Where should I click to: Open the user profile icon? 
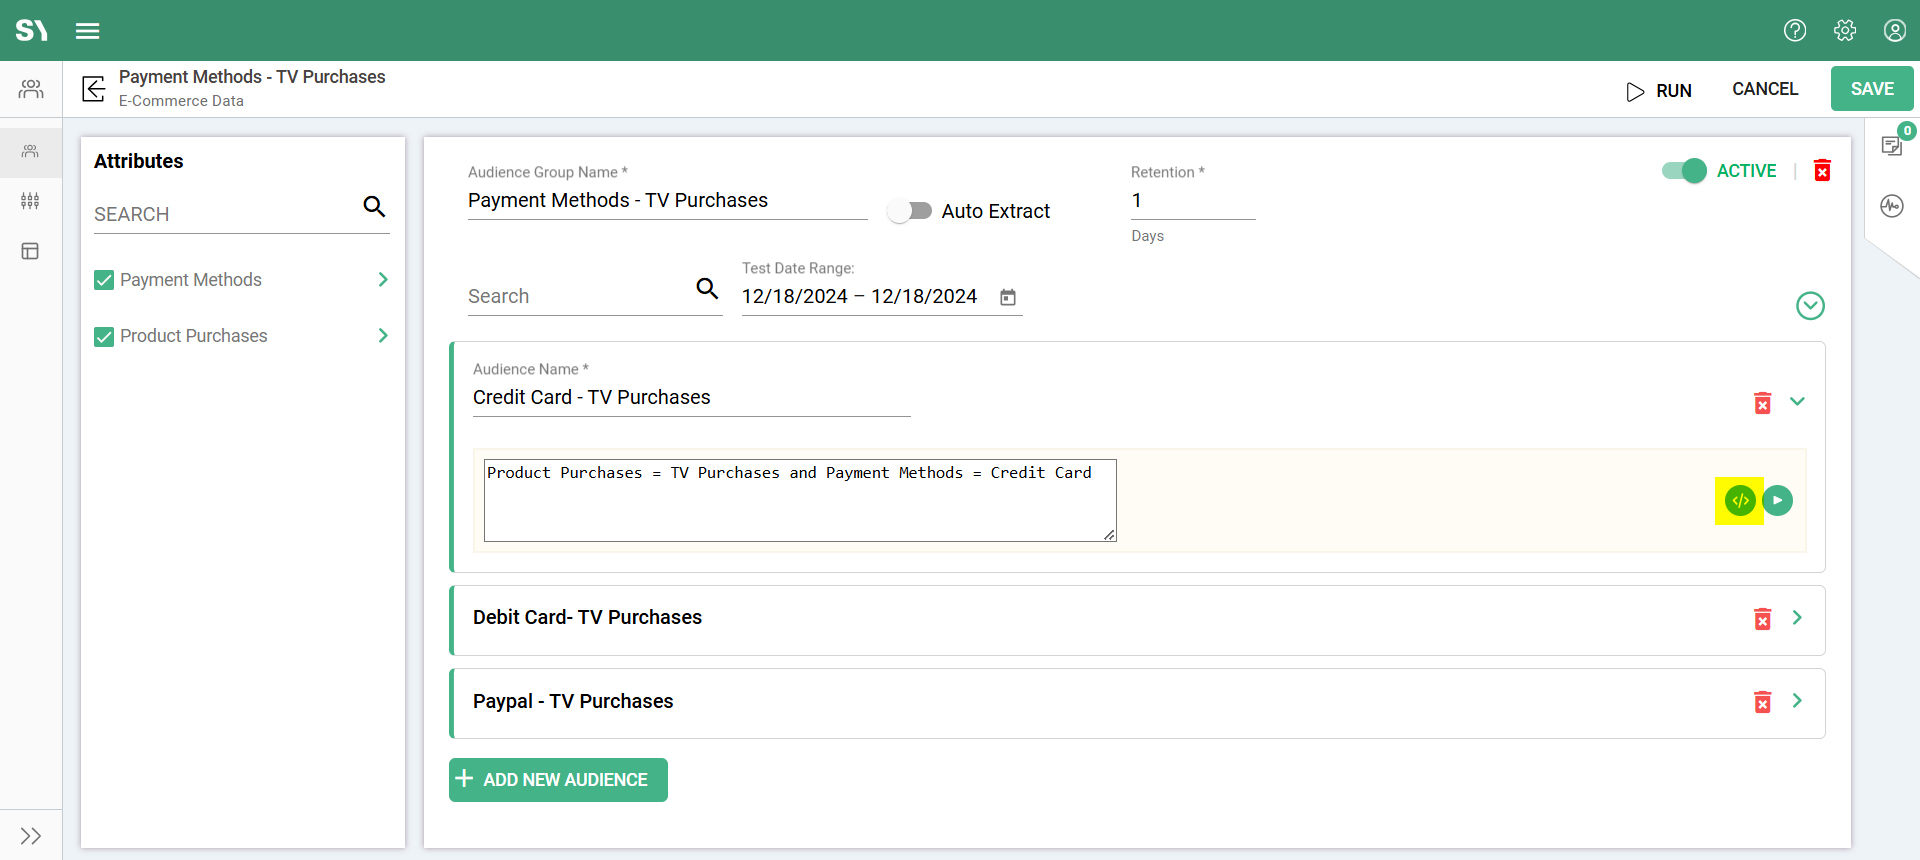[1894, 31]
